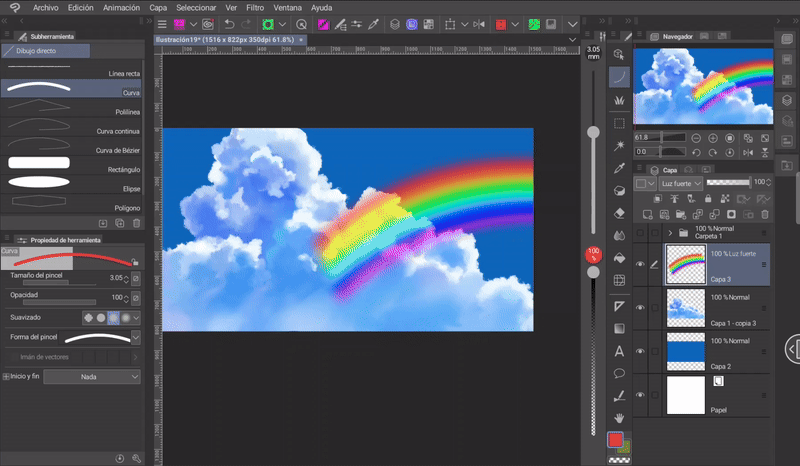This screenshot has width=800, height=466.
Task: Choose the rectangular selection marquee tool
Action: pyautogui.click(x=619, y=123)
